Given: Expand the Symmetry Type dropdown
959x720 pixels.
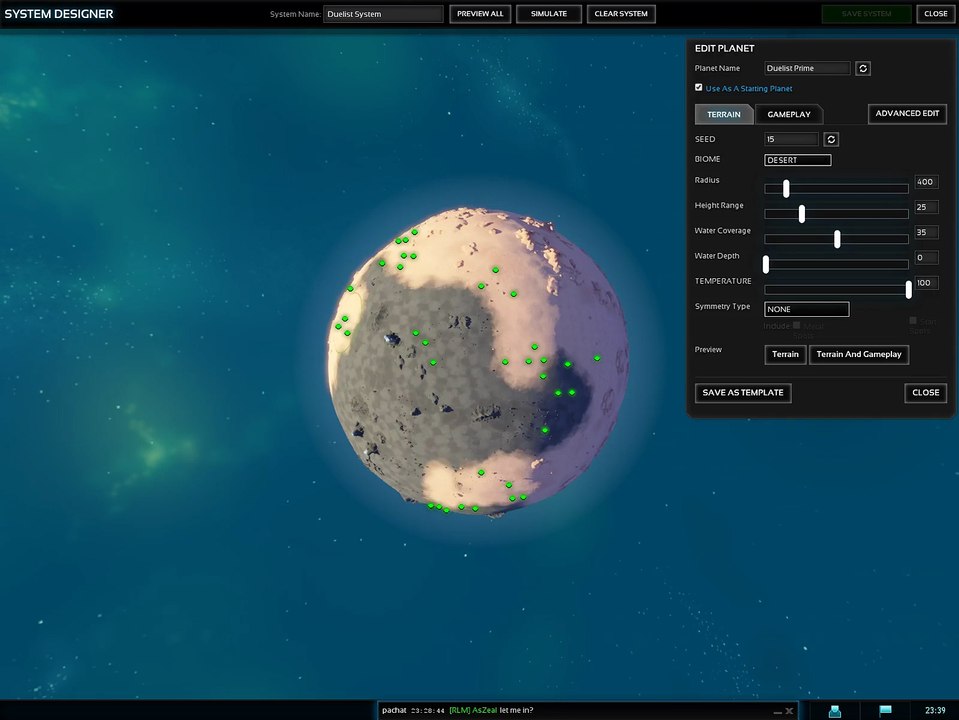Looking at the screenshot, I should pos(806,309).
